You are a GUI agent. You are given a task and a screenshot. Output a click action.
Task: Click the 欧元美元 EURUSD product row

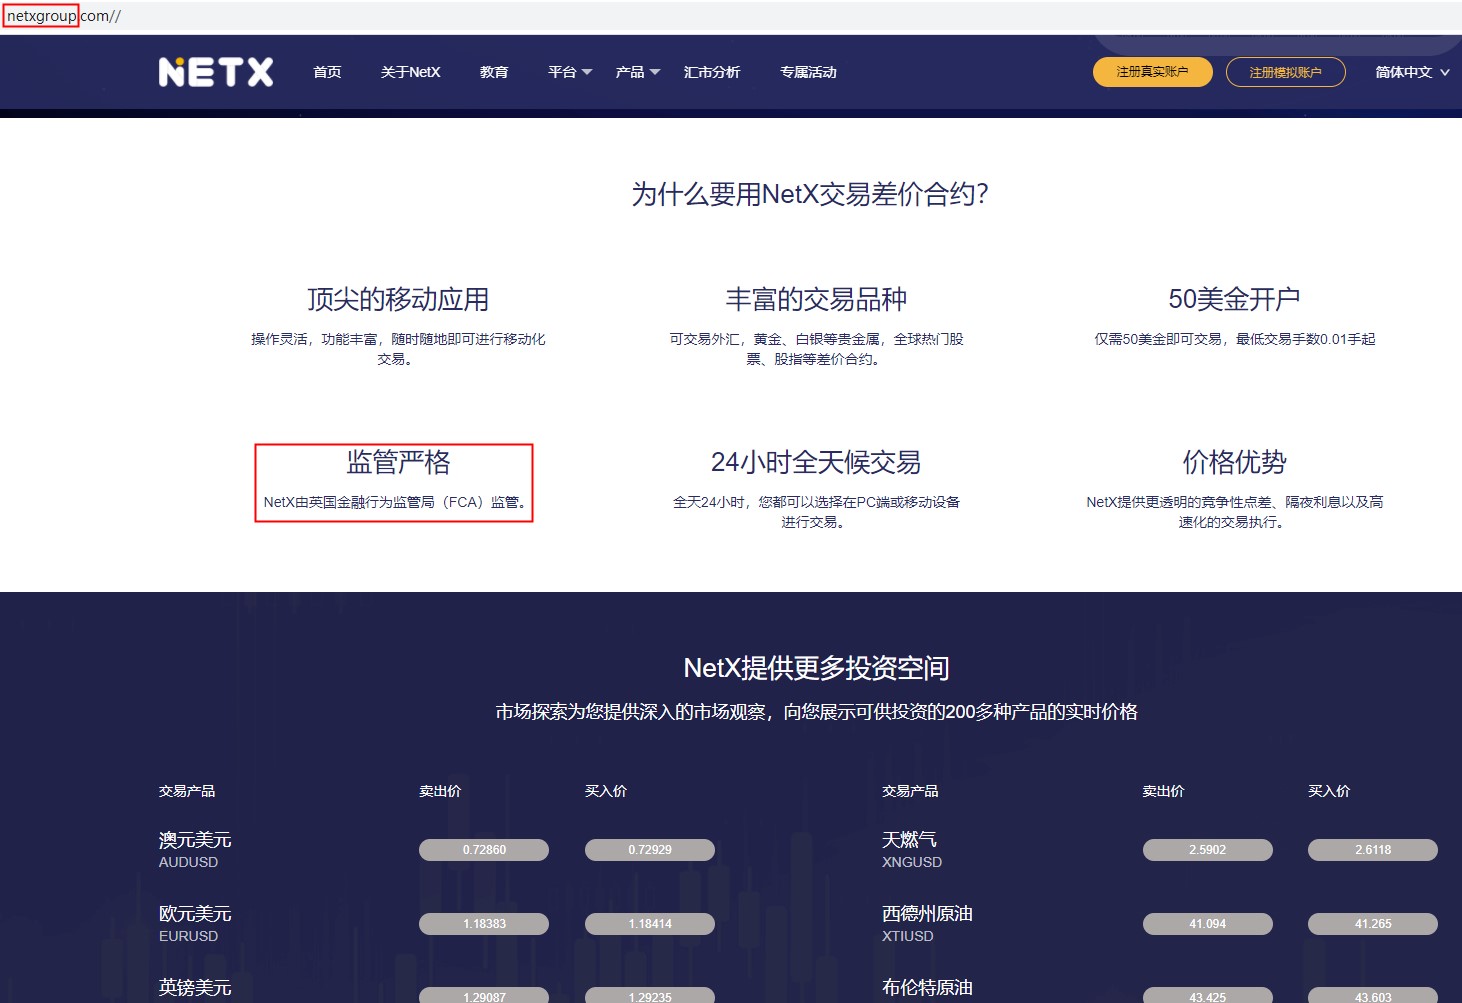(x=195, y=922)
